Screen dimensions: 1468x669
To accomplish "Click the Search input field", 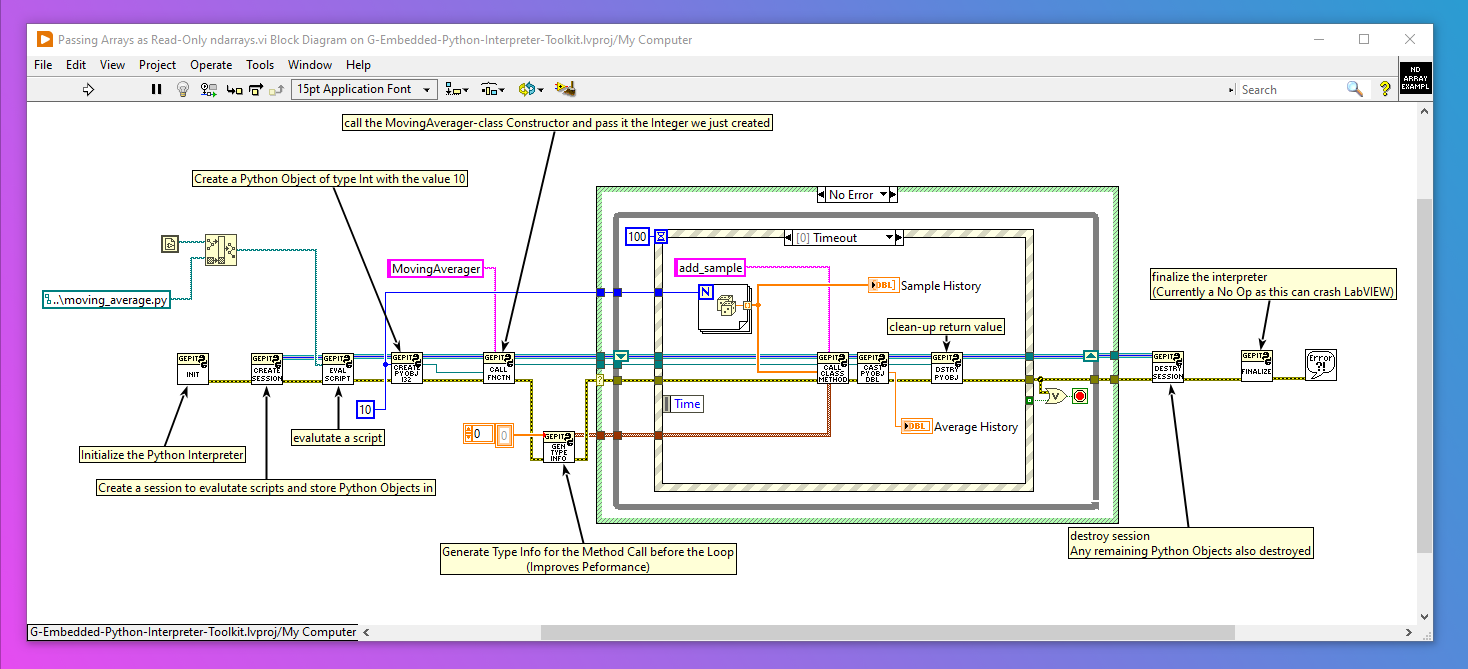I will 1291,89.
